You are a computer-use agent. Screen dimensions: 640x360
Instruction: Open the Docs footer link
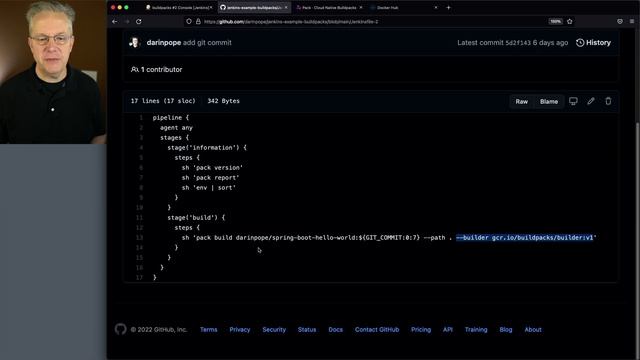click(x=336, y=329)
